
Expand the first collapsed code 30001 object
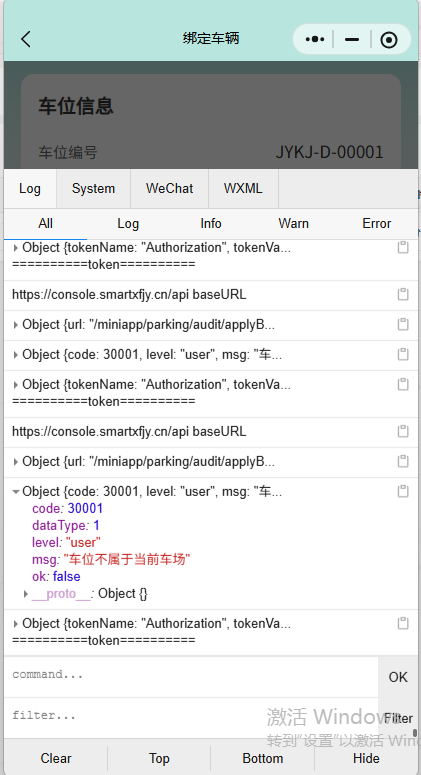[16, 355]
